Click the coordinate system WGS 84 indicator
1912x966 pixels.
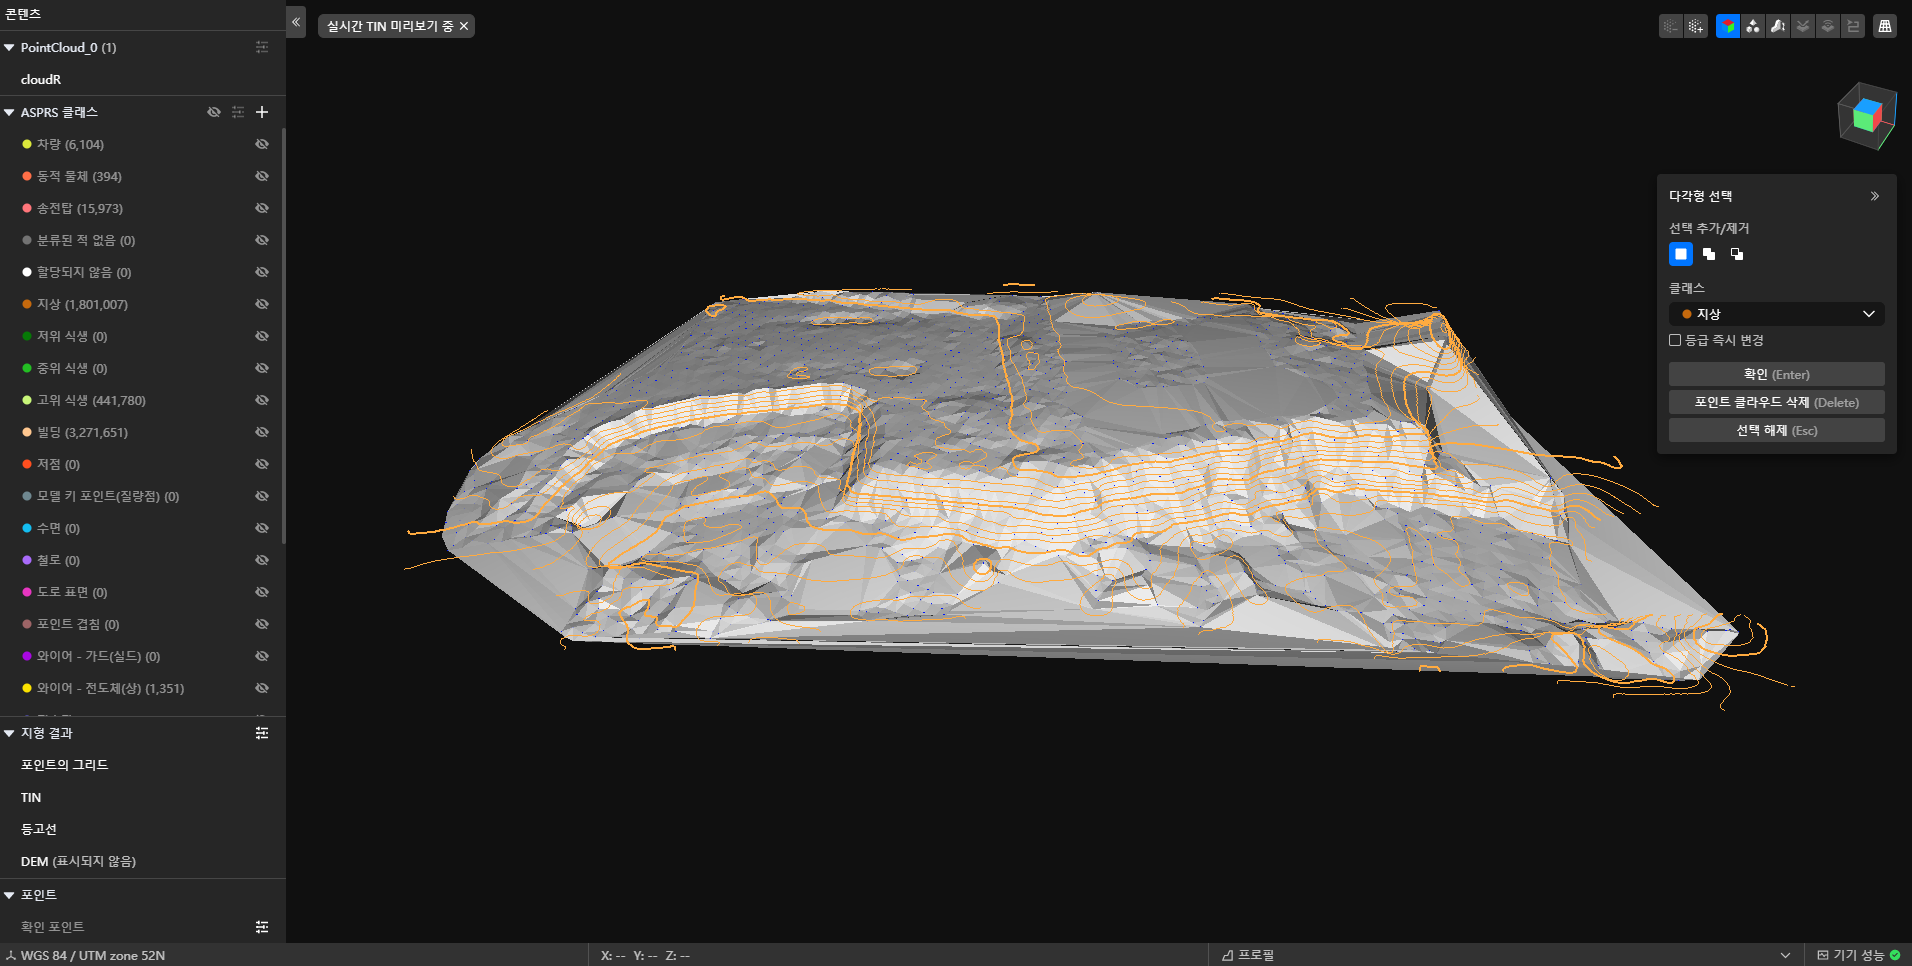tap(85, 955)
